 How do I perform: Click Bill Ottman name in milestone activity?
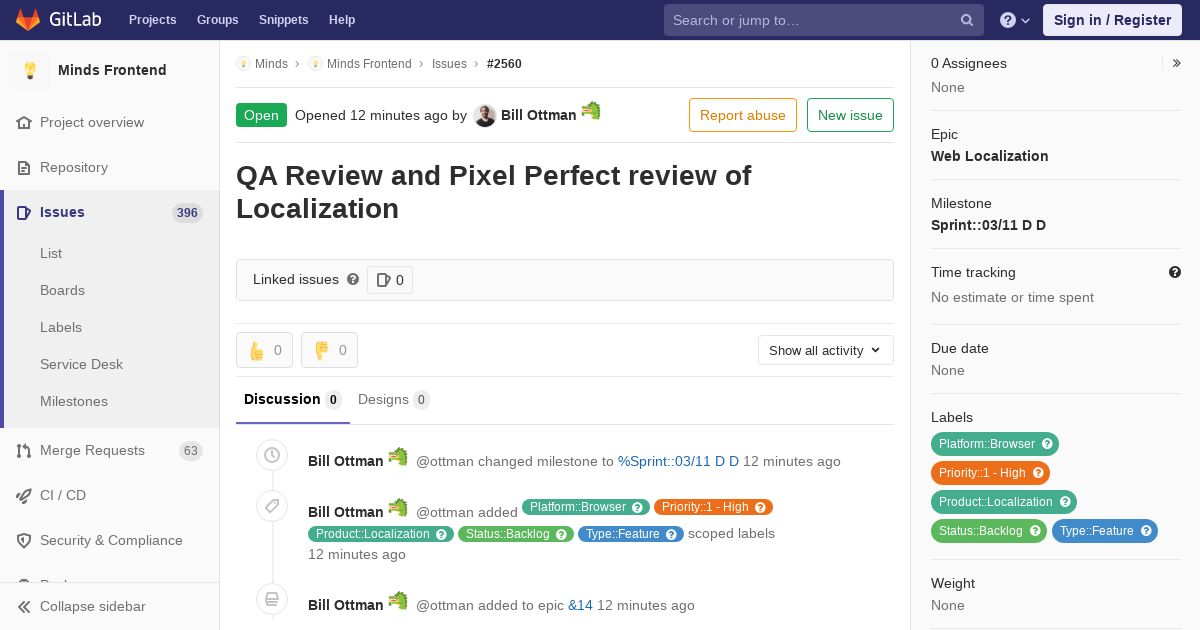[x=346, y=461]
